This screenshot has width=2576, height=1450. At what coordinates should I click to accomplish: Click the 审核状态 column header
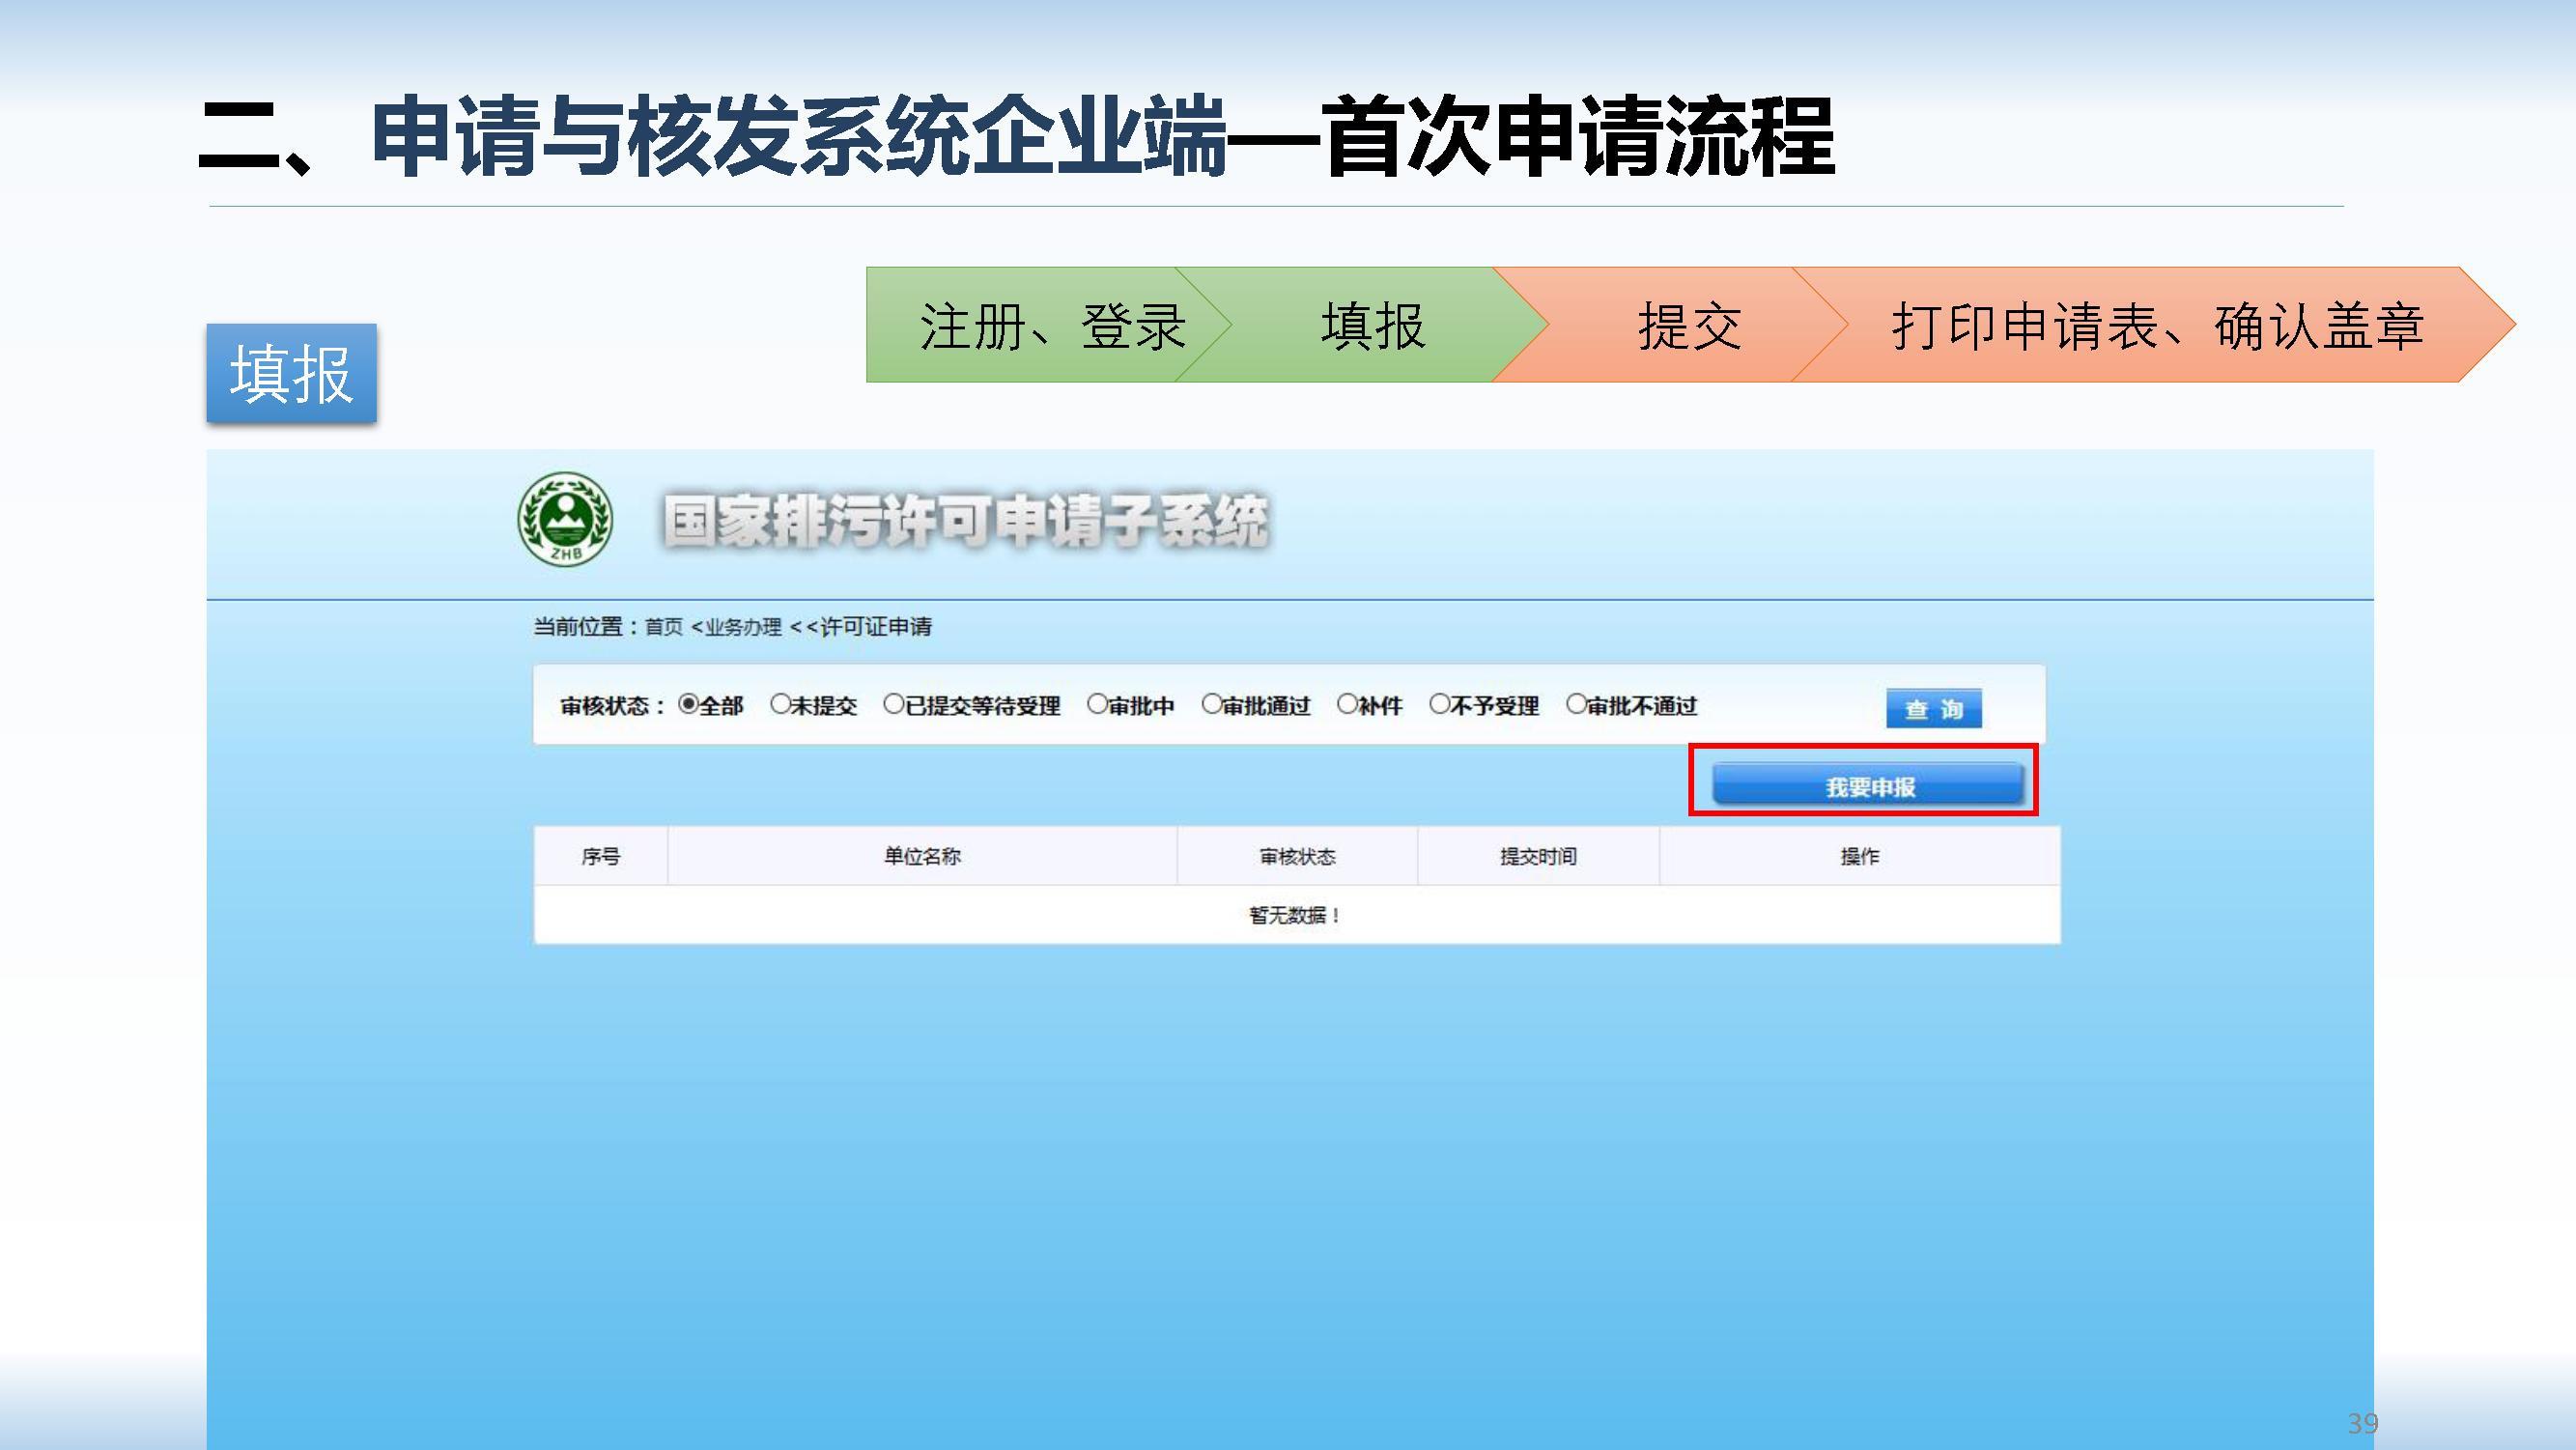[1297, 856]
